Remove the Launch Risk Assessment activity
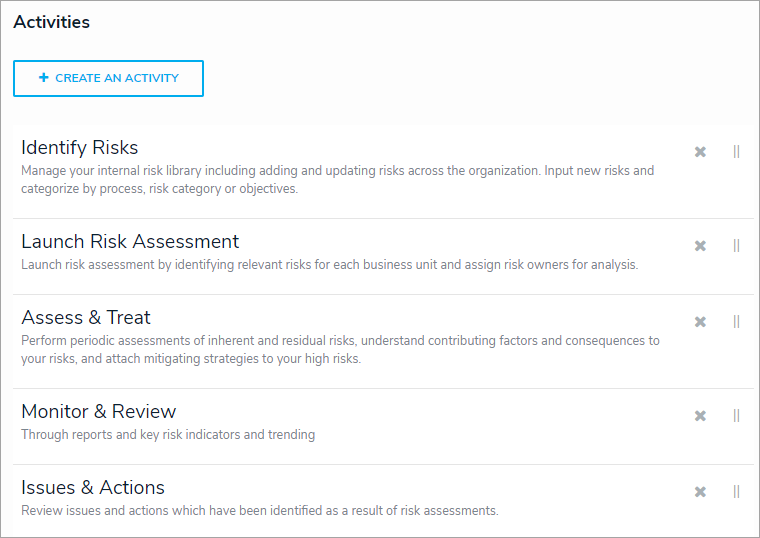This screenshot has height=538, width=760. tap(700, 246)
